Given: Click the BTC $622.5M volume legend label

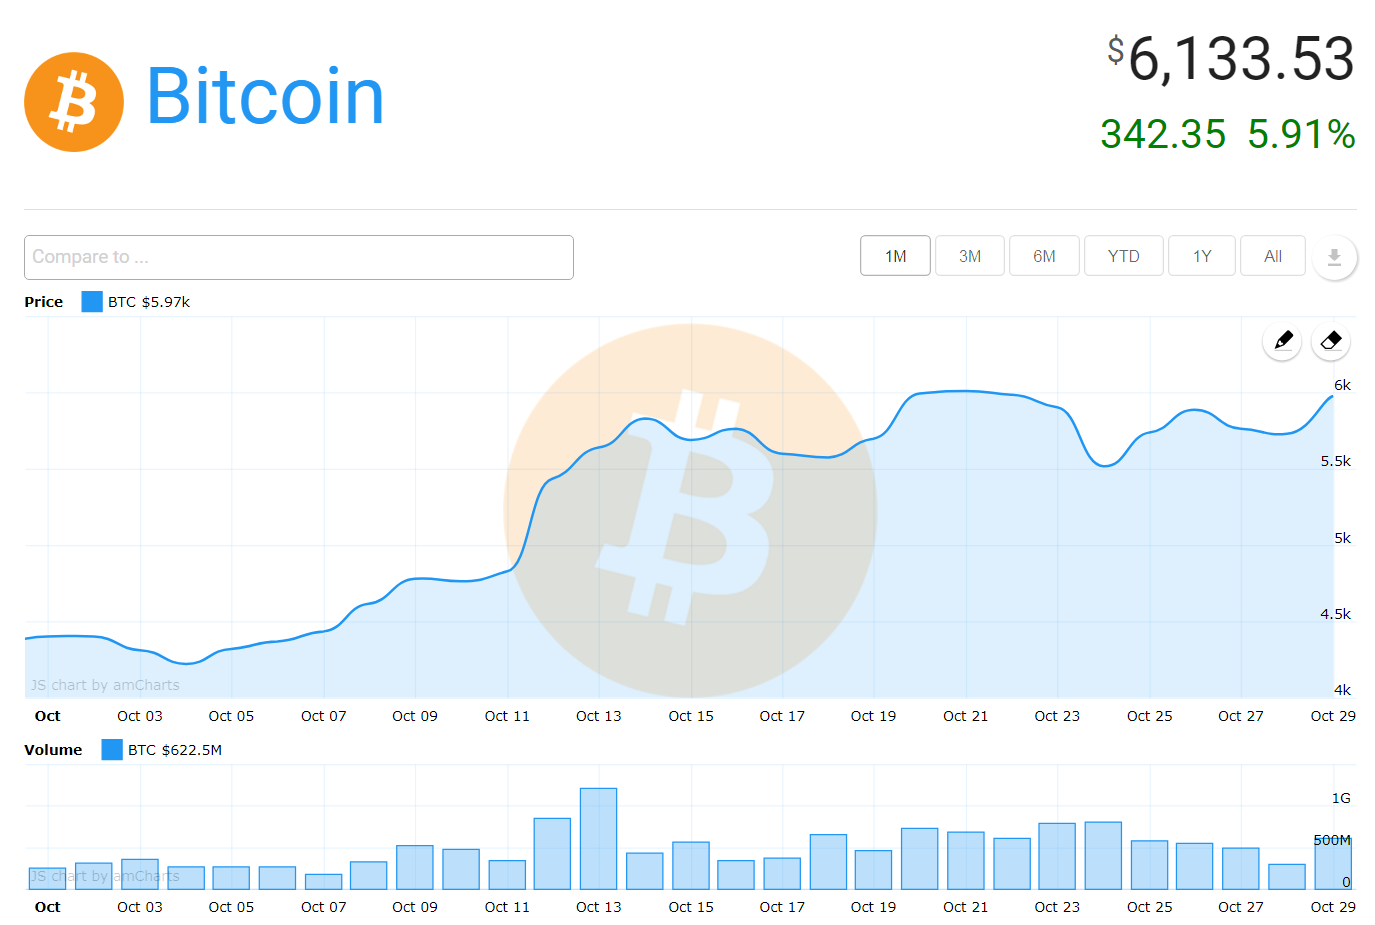Looking at the screenshot, I should [175, 750].
